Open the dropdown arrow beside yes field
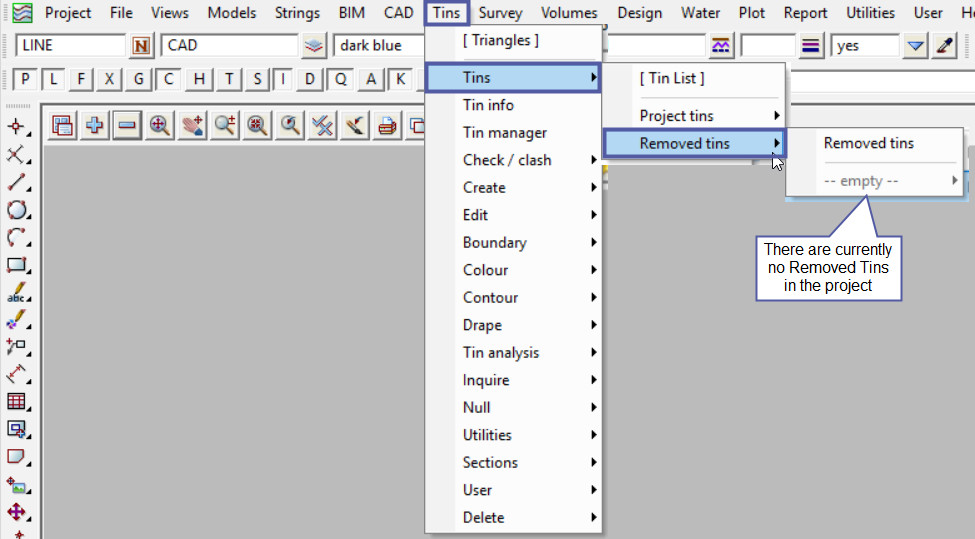This screenshot has width=975, height=539. (915, 46)
